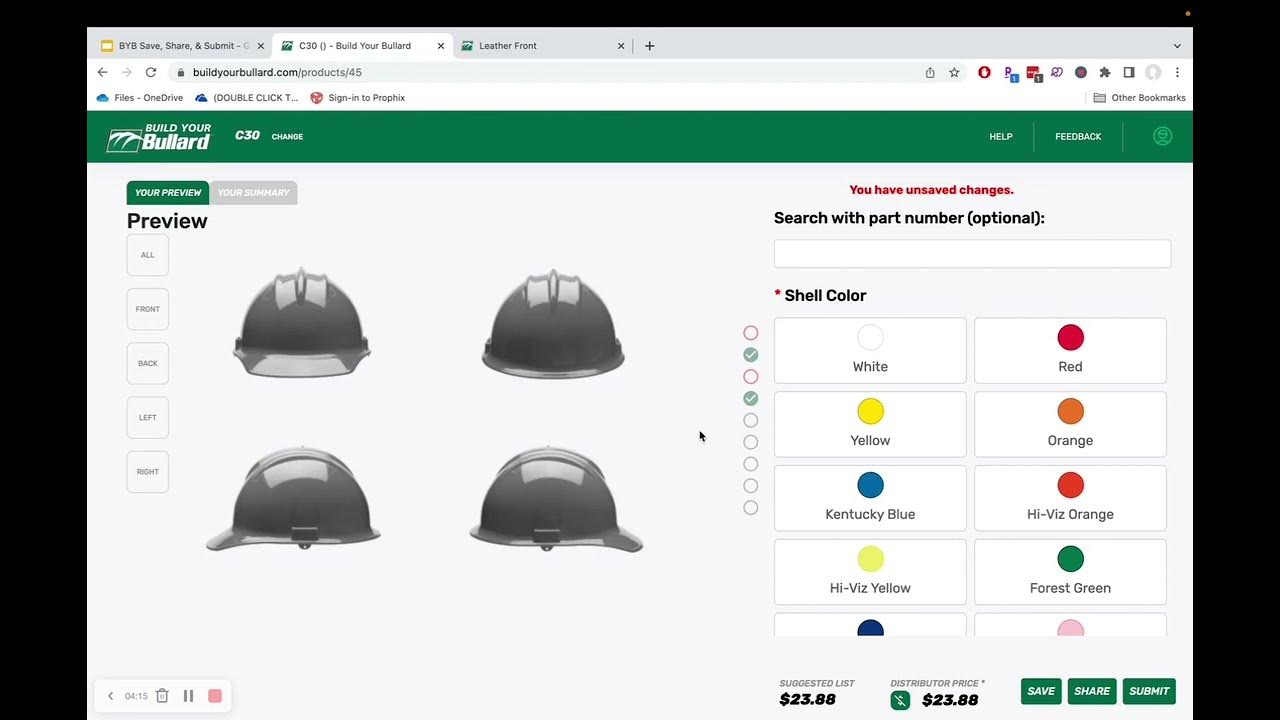Click the browser back arrow
The image size is (1280, 720).
102,72
